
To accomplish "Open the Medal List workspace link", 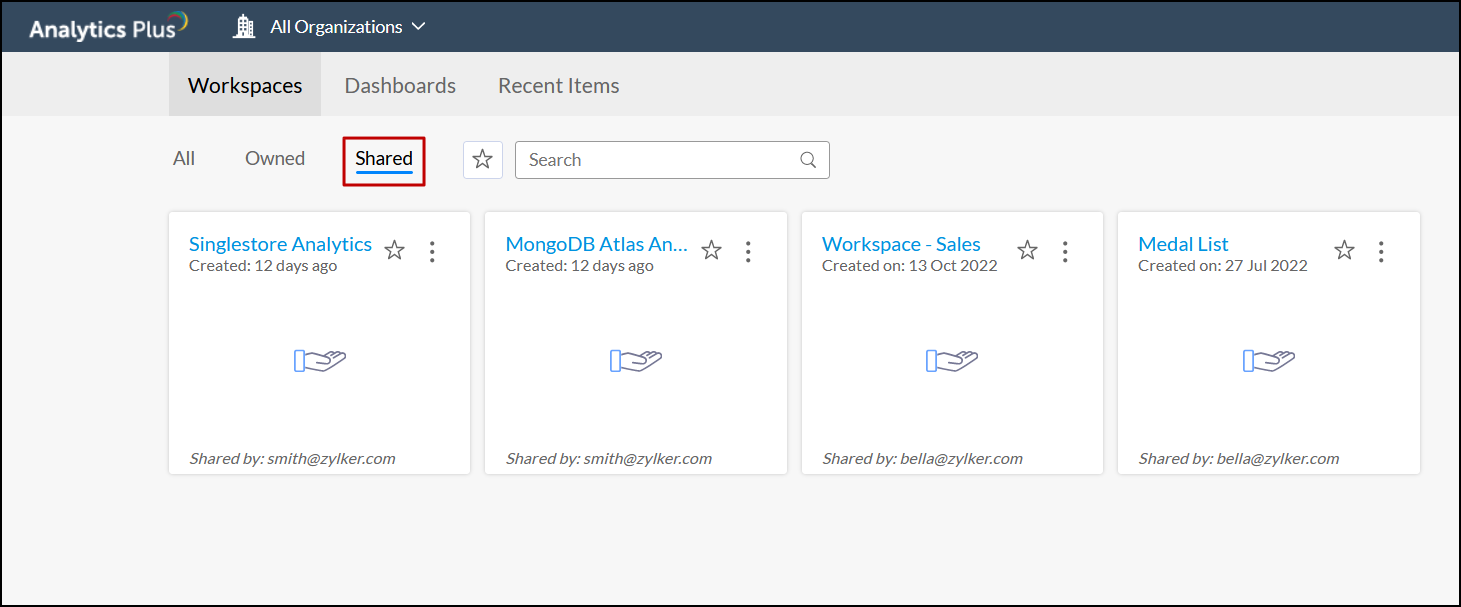I will [x=1183, y=244].
